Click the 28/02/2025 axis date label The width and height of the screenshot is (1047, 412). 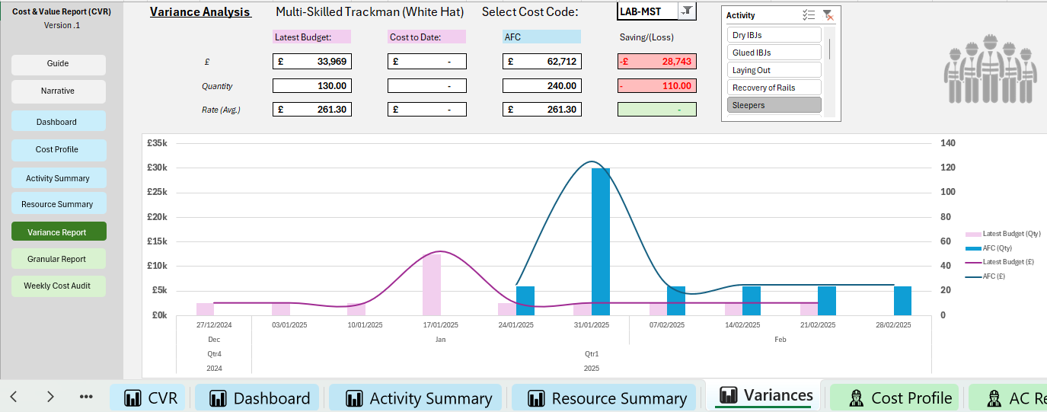894,325
